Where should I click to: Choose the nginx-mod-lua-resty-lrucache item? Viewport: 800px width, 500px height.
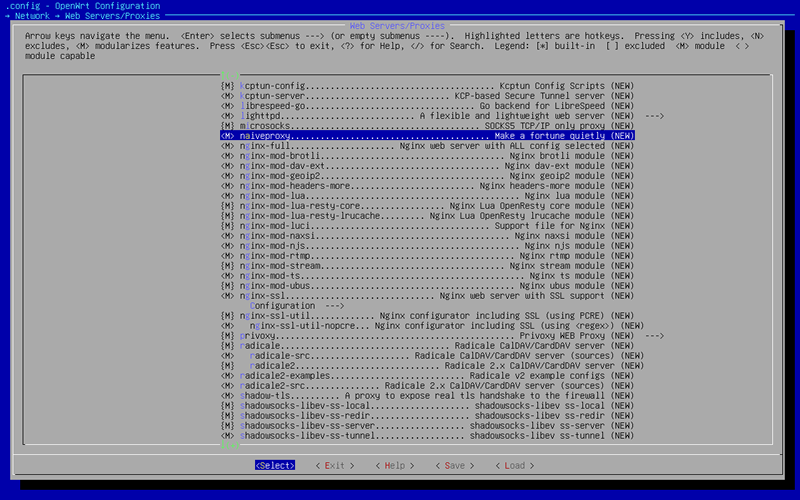pos(427,215)
